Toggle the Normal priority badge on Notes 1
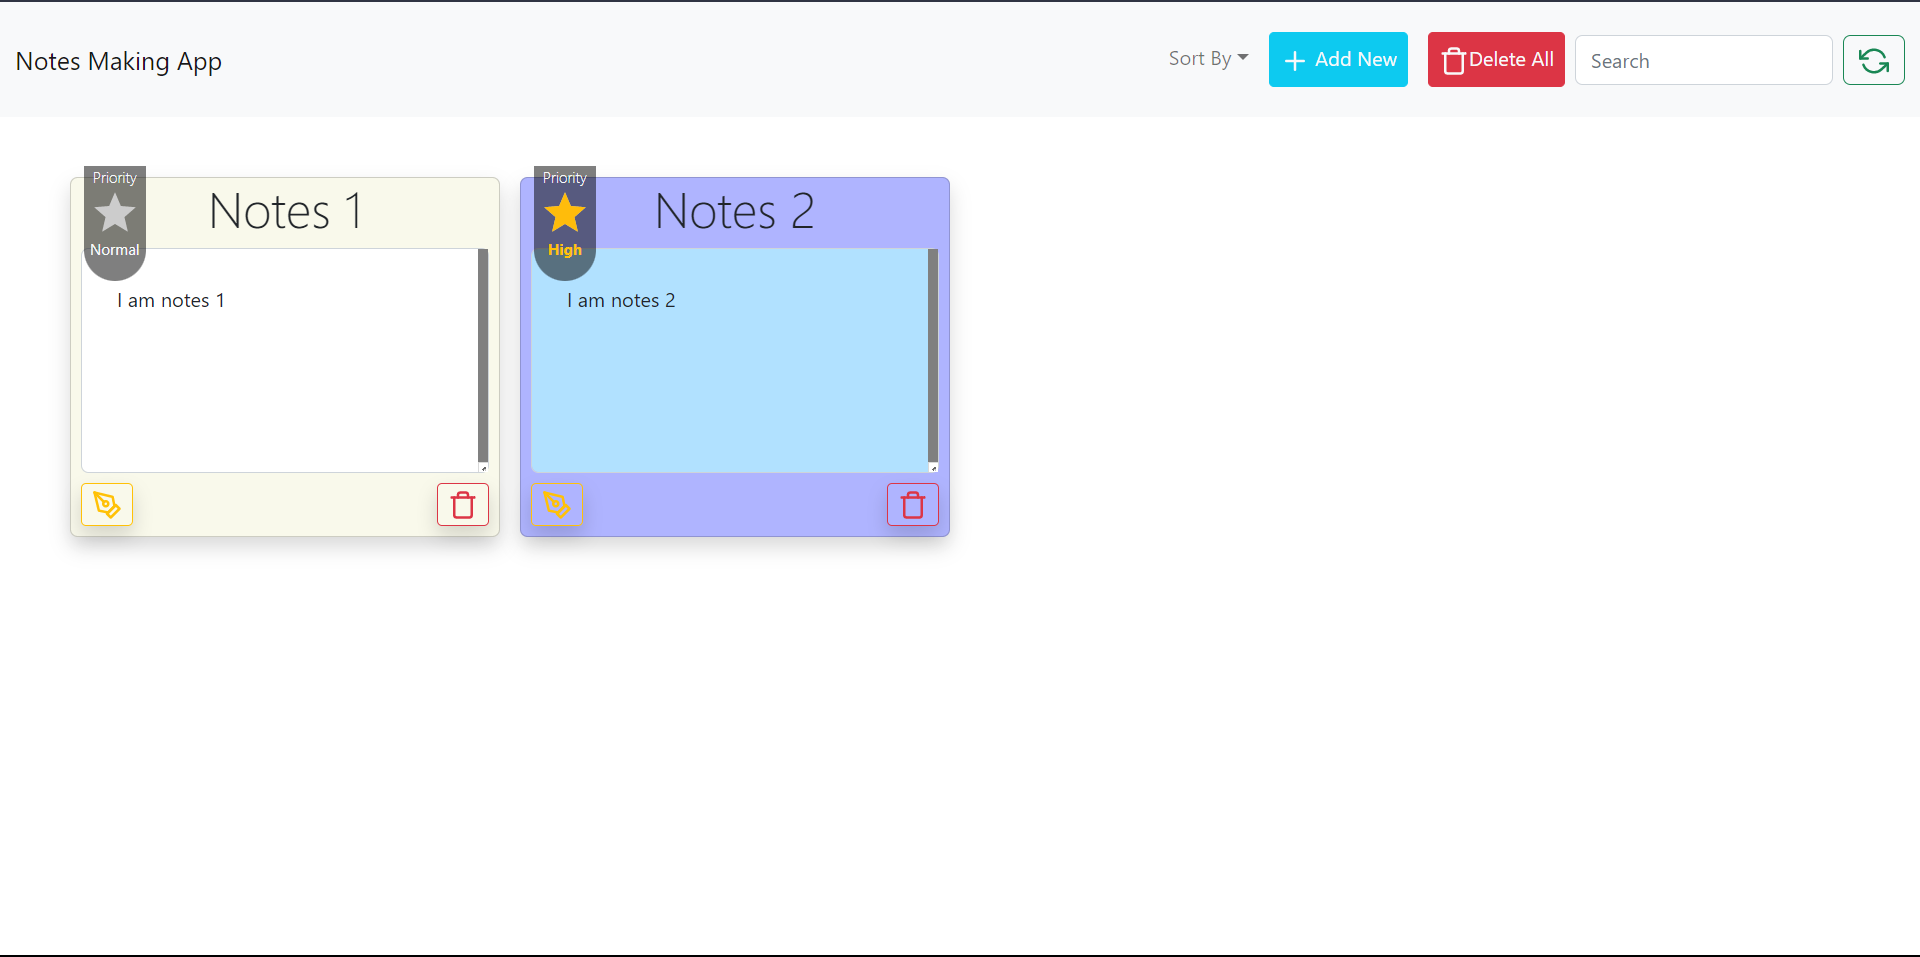Viewport: 1920px width, 957px height. point(114,250)
